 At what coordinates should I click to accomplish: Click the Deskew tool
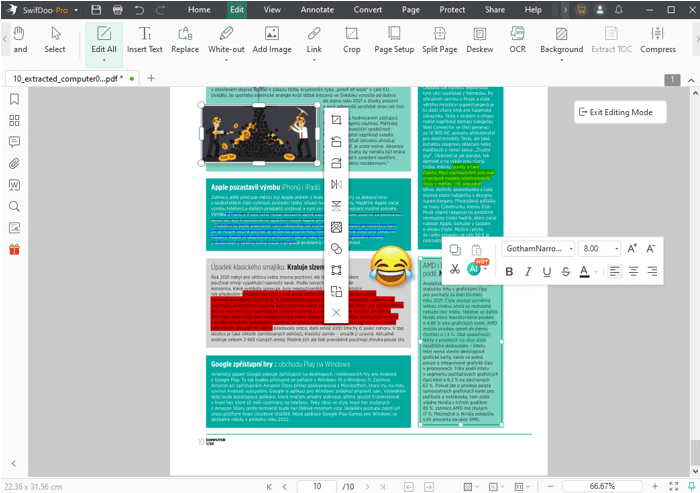click(x=480, y=40)
